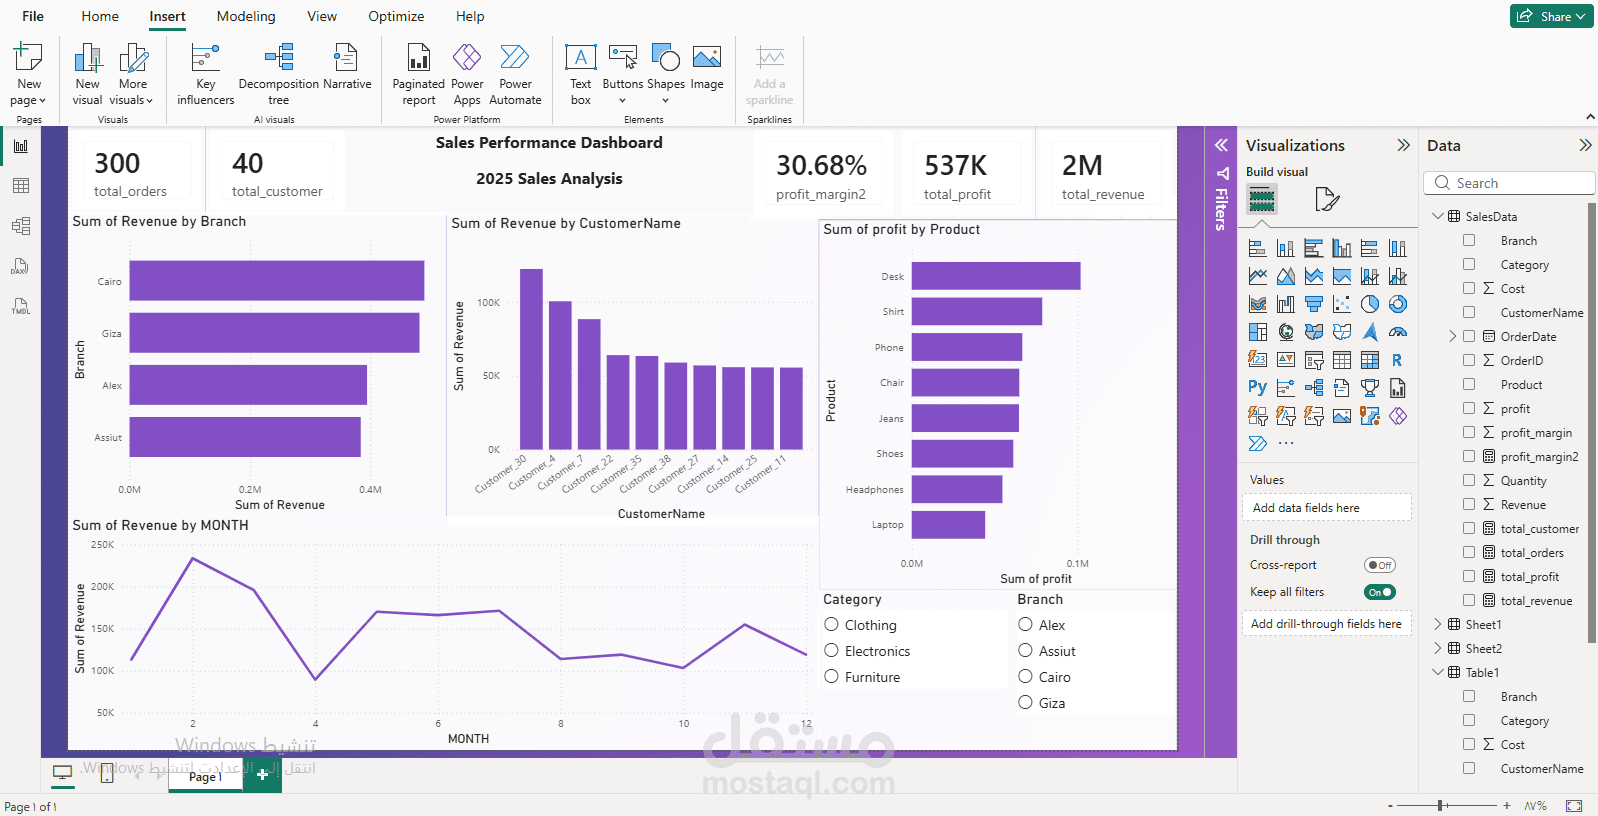The height and width of the screenshot is (816, 1598).
Task: Open the Help ribbon tab
Action: (470, 16)
